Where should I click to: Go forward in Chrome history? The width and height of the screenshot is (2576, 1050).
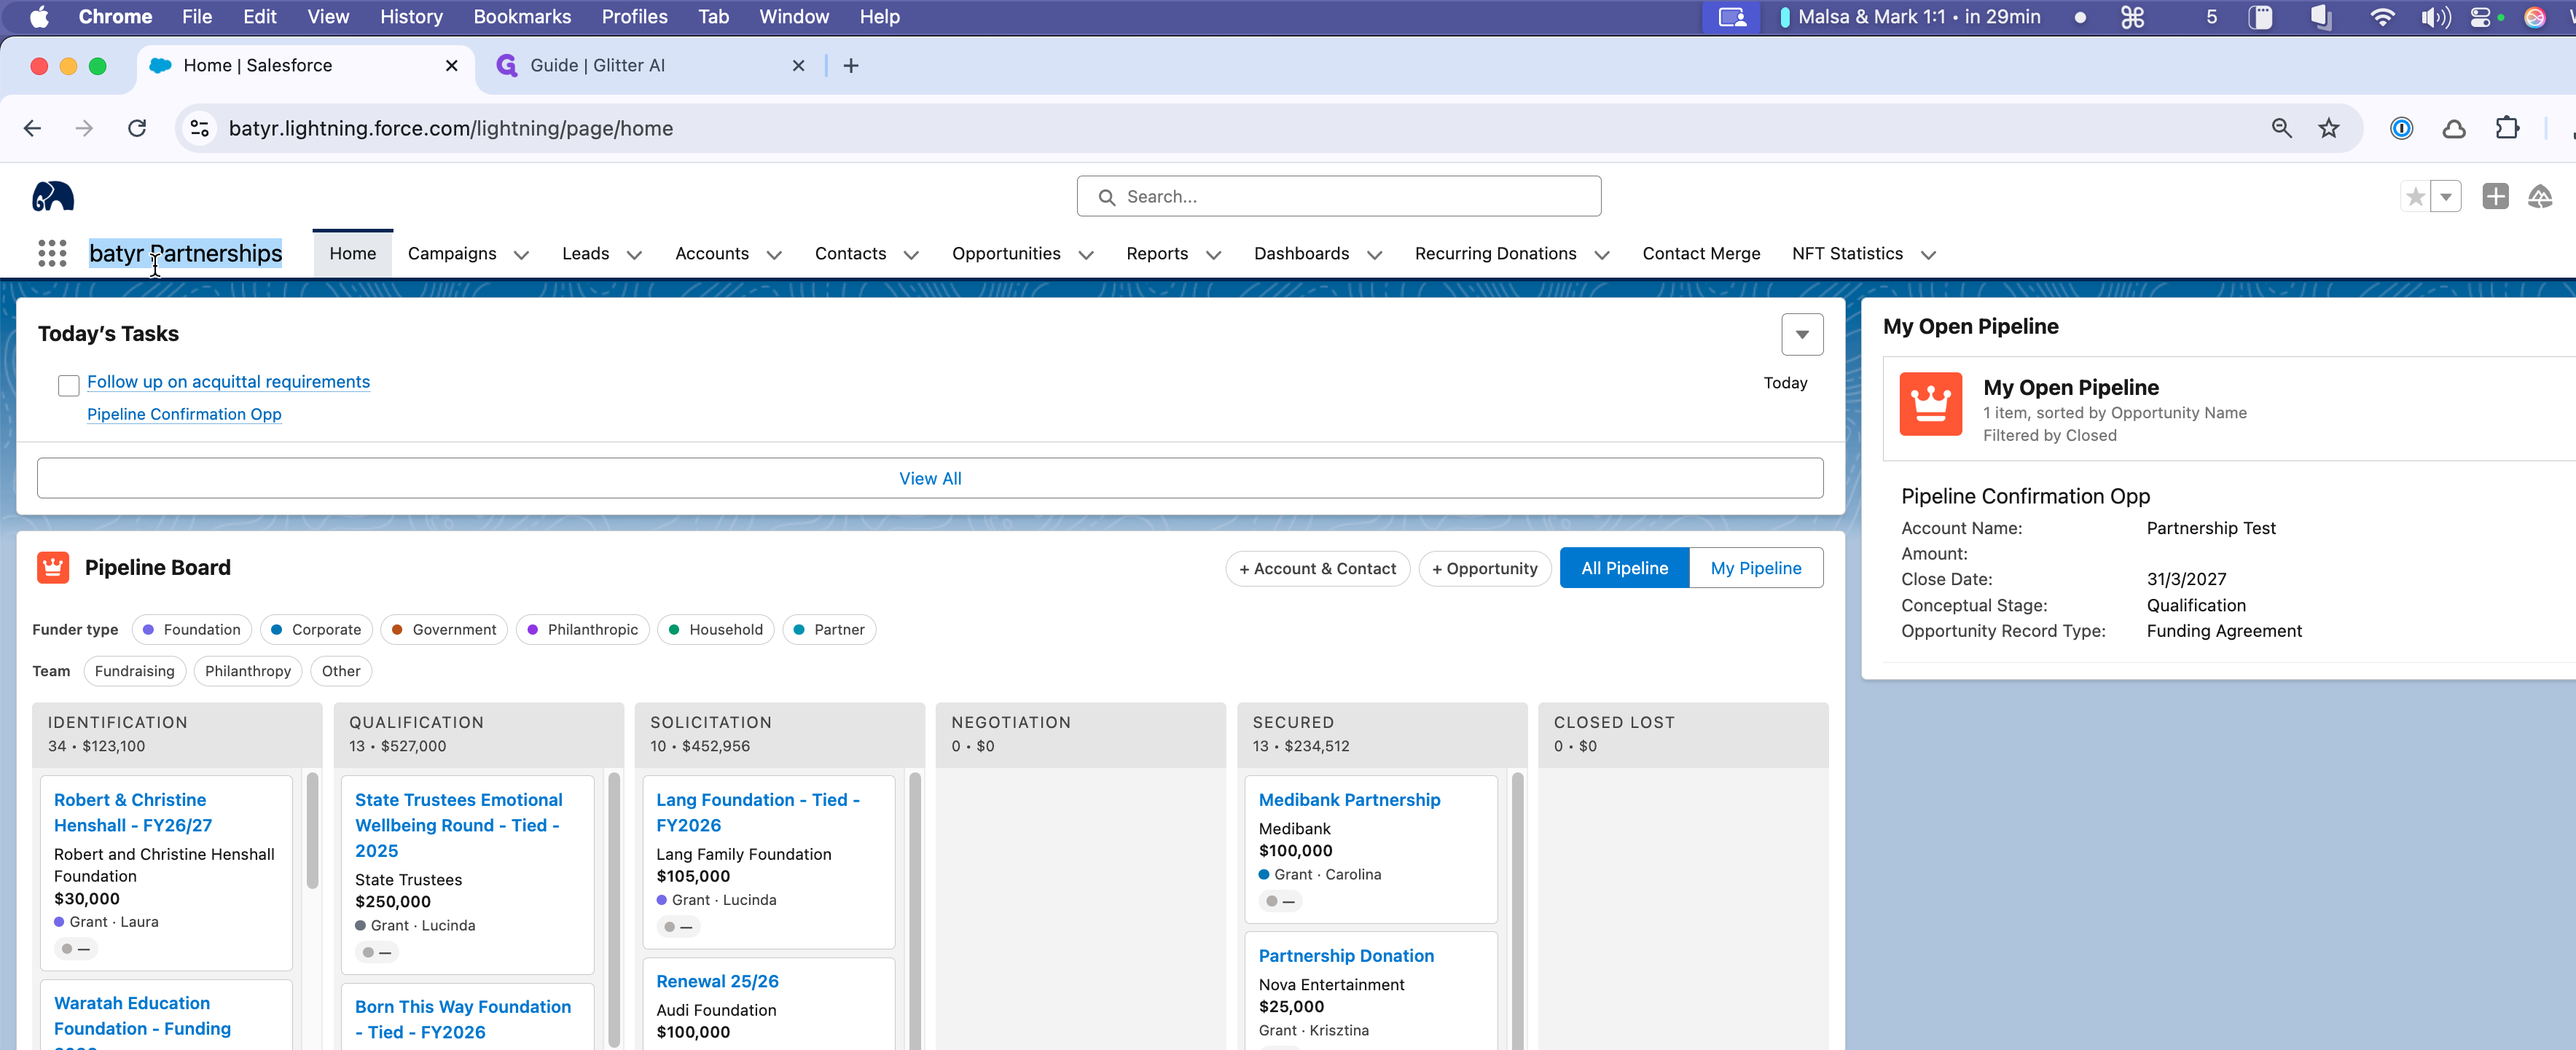84,128
